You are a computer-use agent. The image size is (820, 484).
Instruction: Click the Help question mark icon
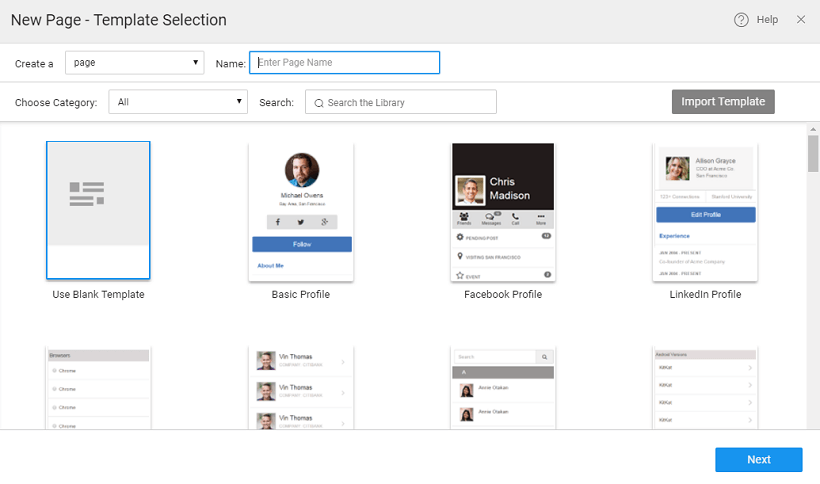[741, 20]
